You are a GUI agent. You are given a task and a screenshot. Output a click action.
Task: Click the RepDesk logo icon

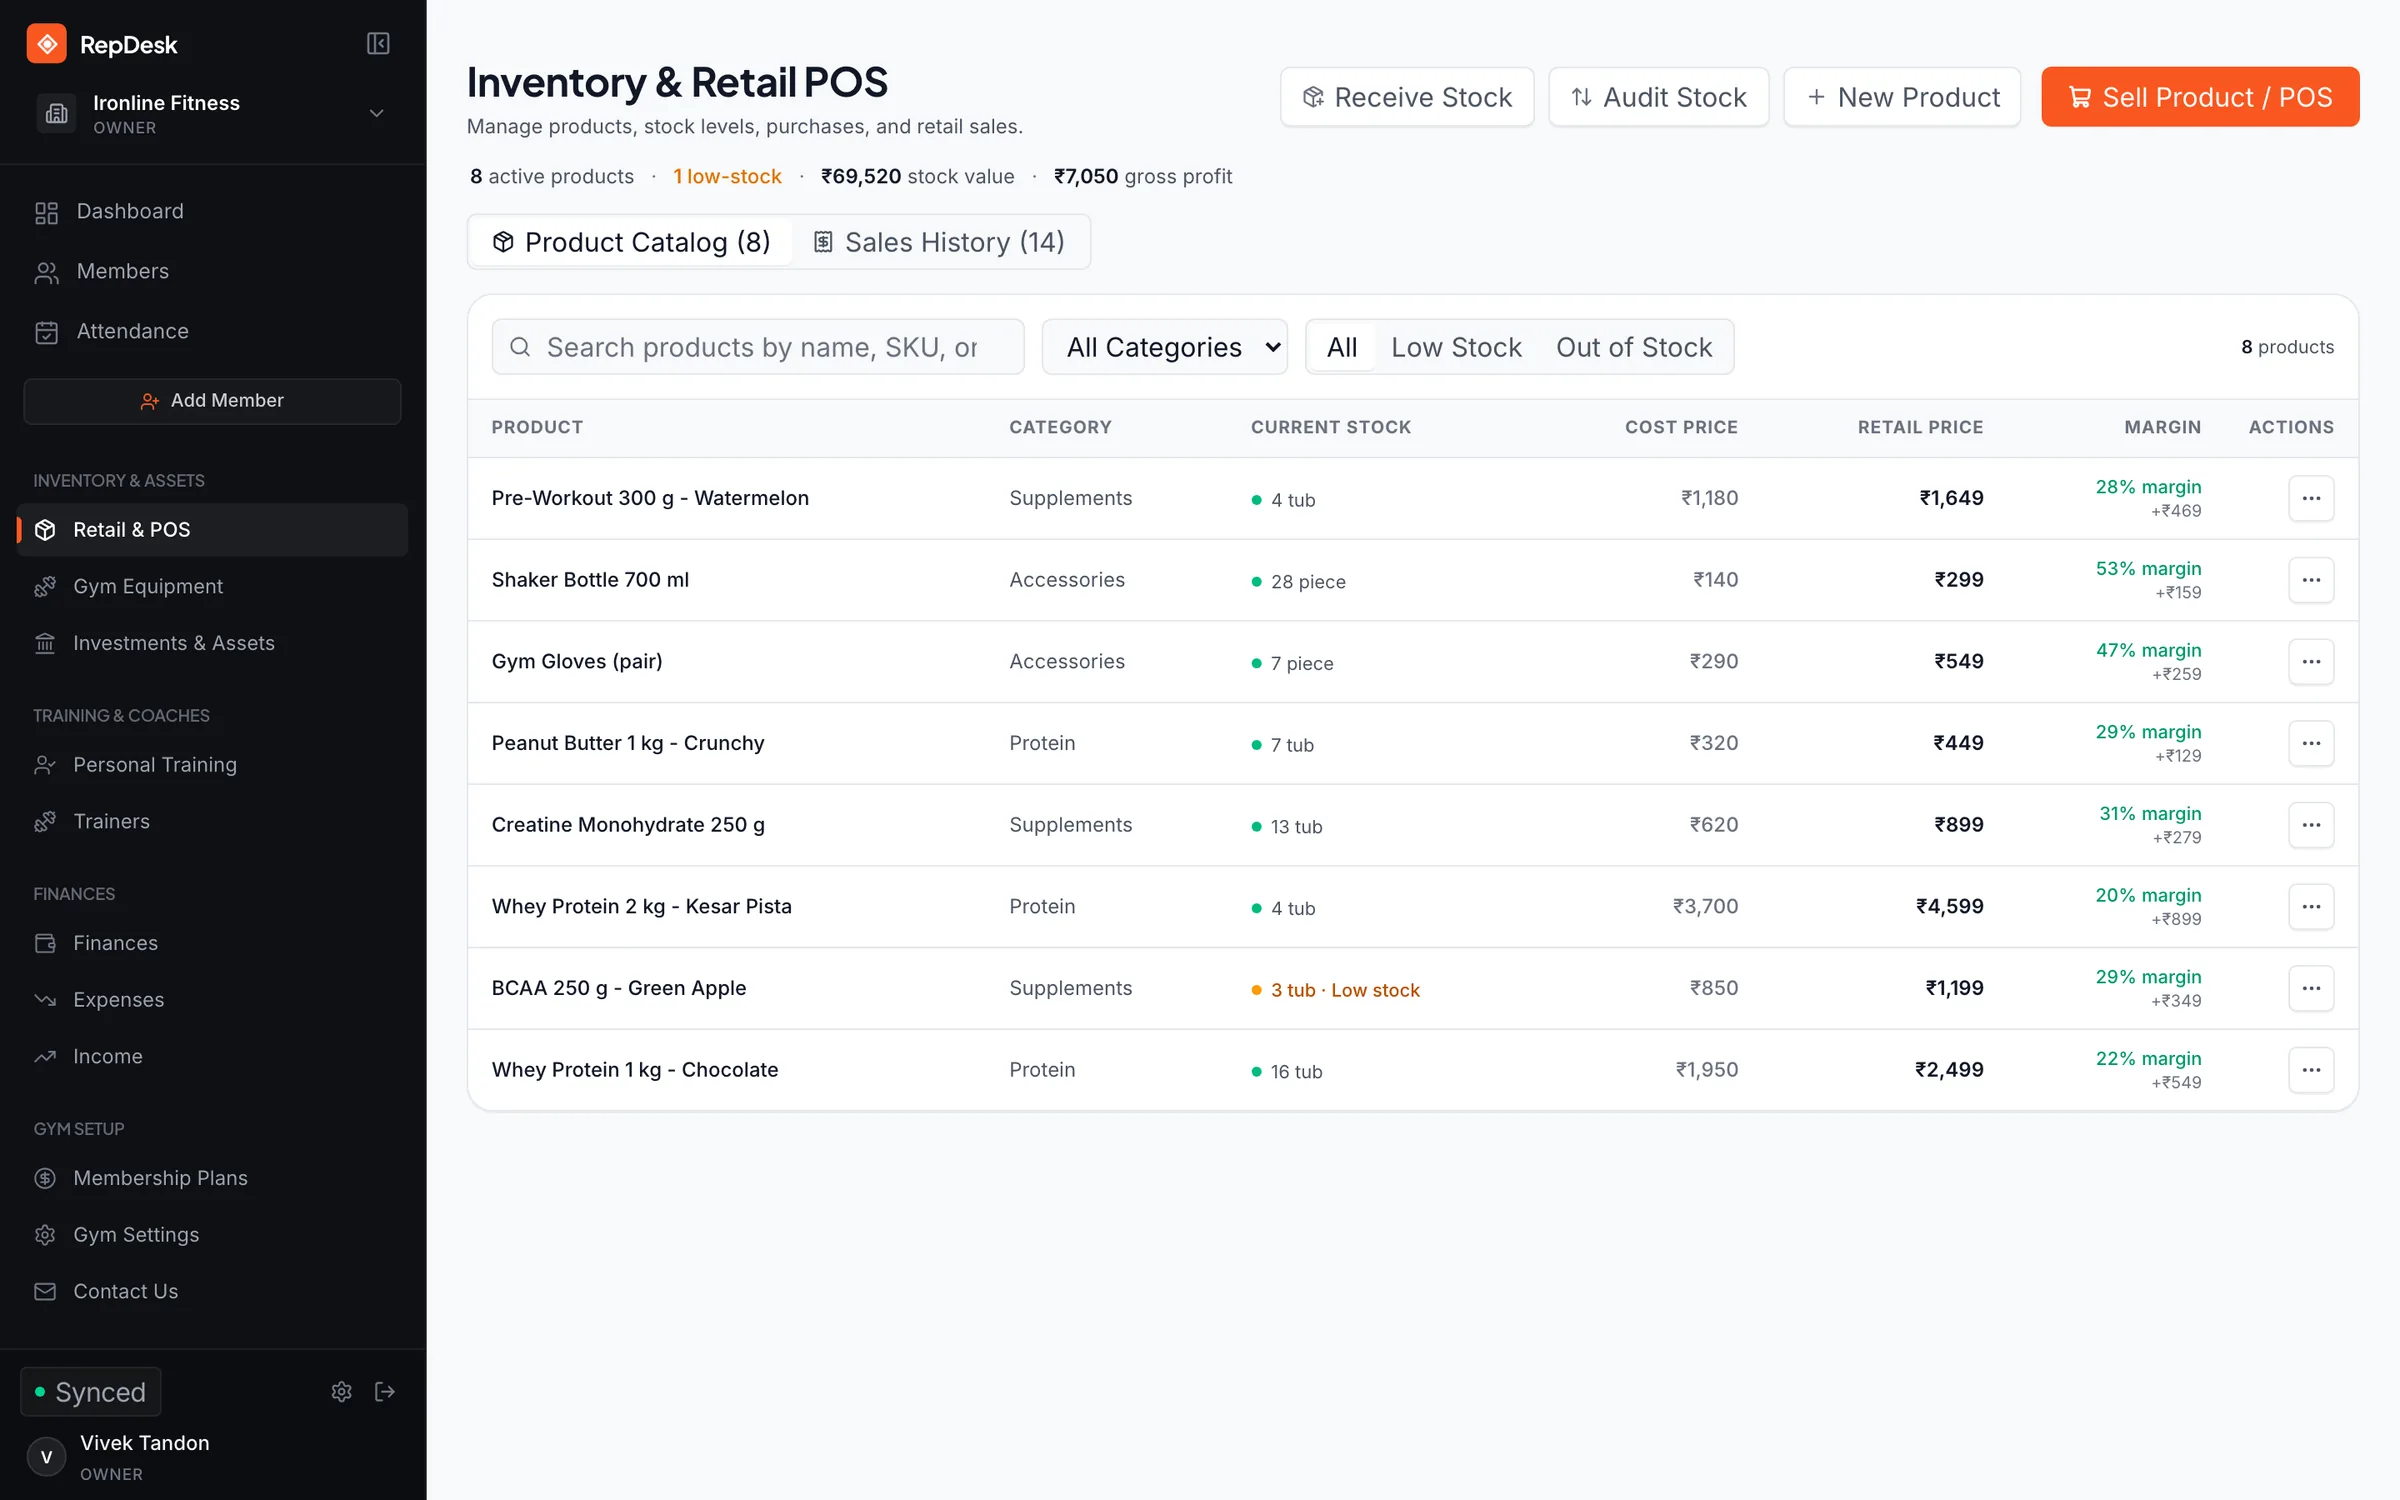point(46,44)
